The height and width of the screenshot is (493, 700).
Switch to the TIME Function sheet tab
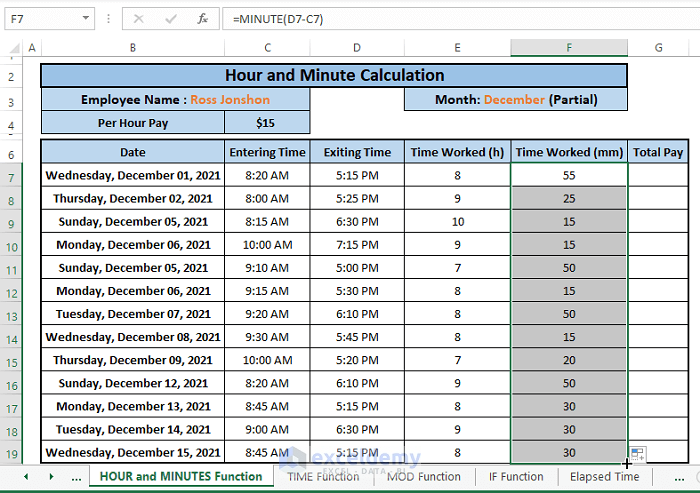323,476
